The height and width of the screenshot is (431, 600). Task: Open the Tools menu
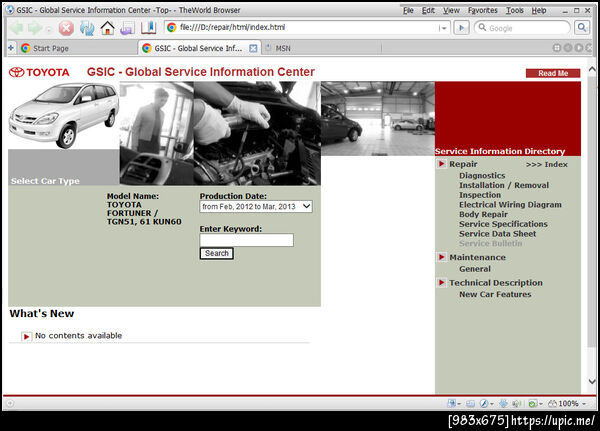(514, 10)
